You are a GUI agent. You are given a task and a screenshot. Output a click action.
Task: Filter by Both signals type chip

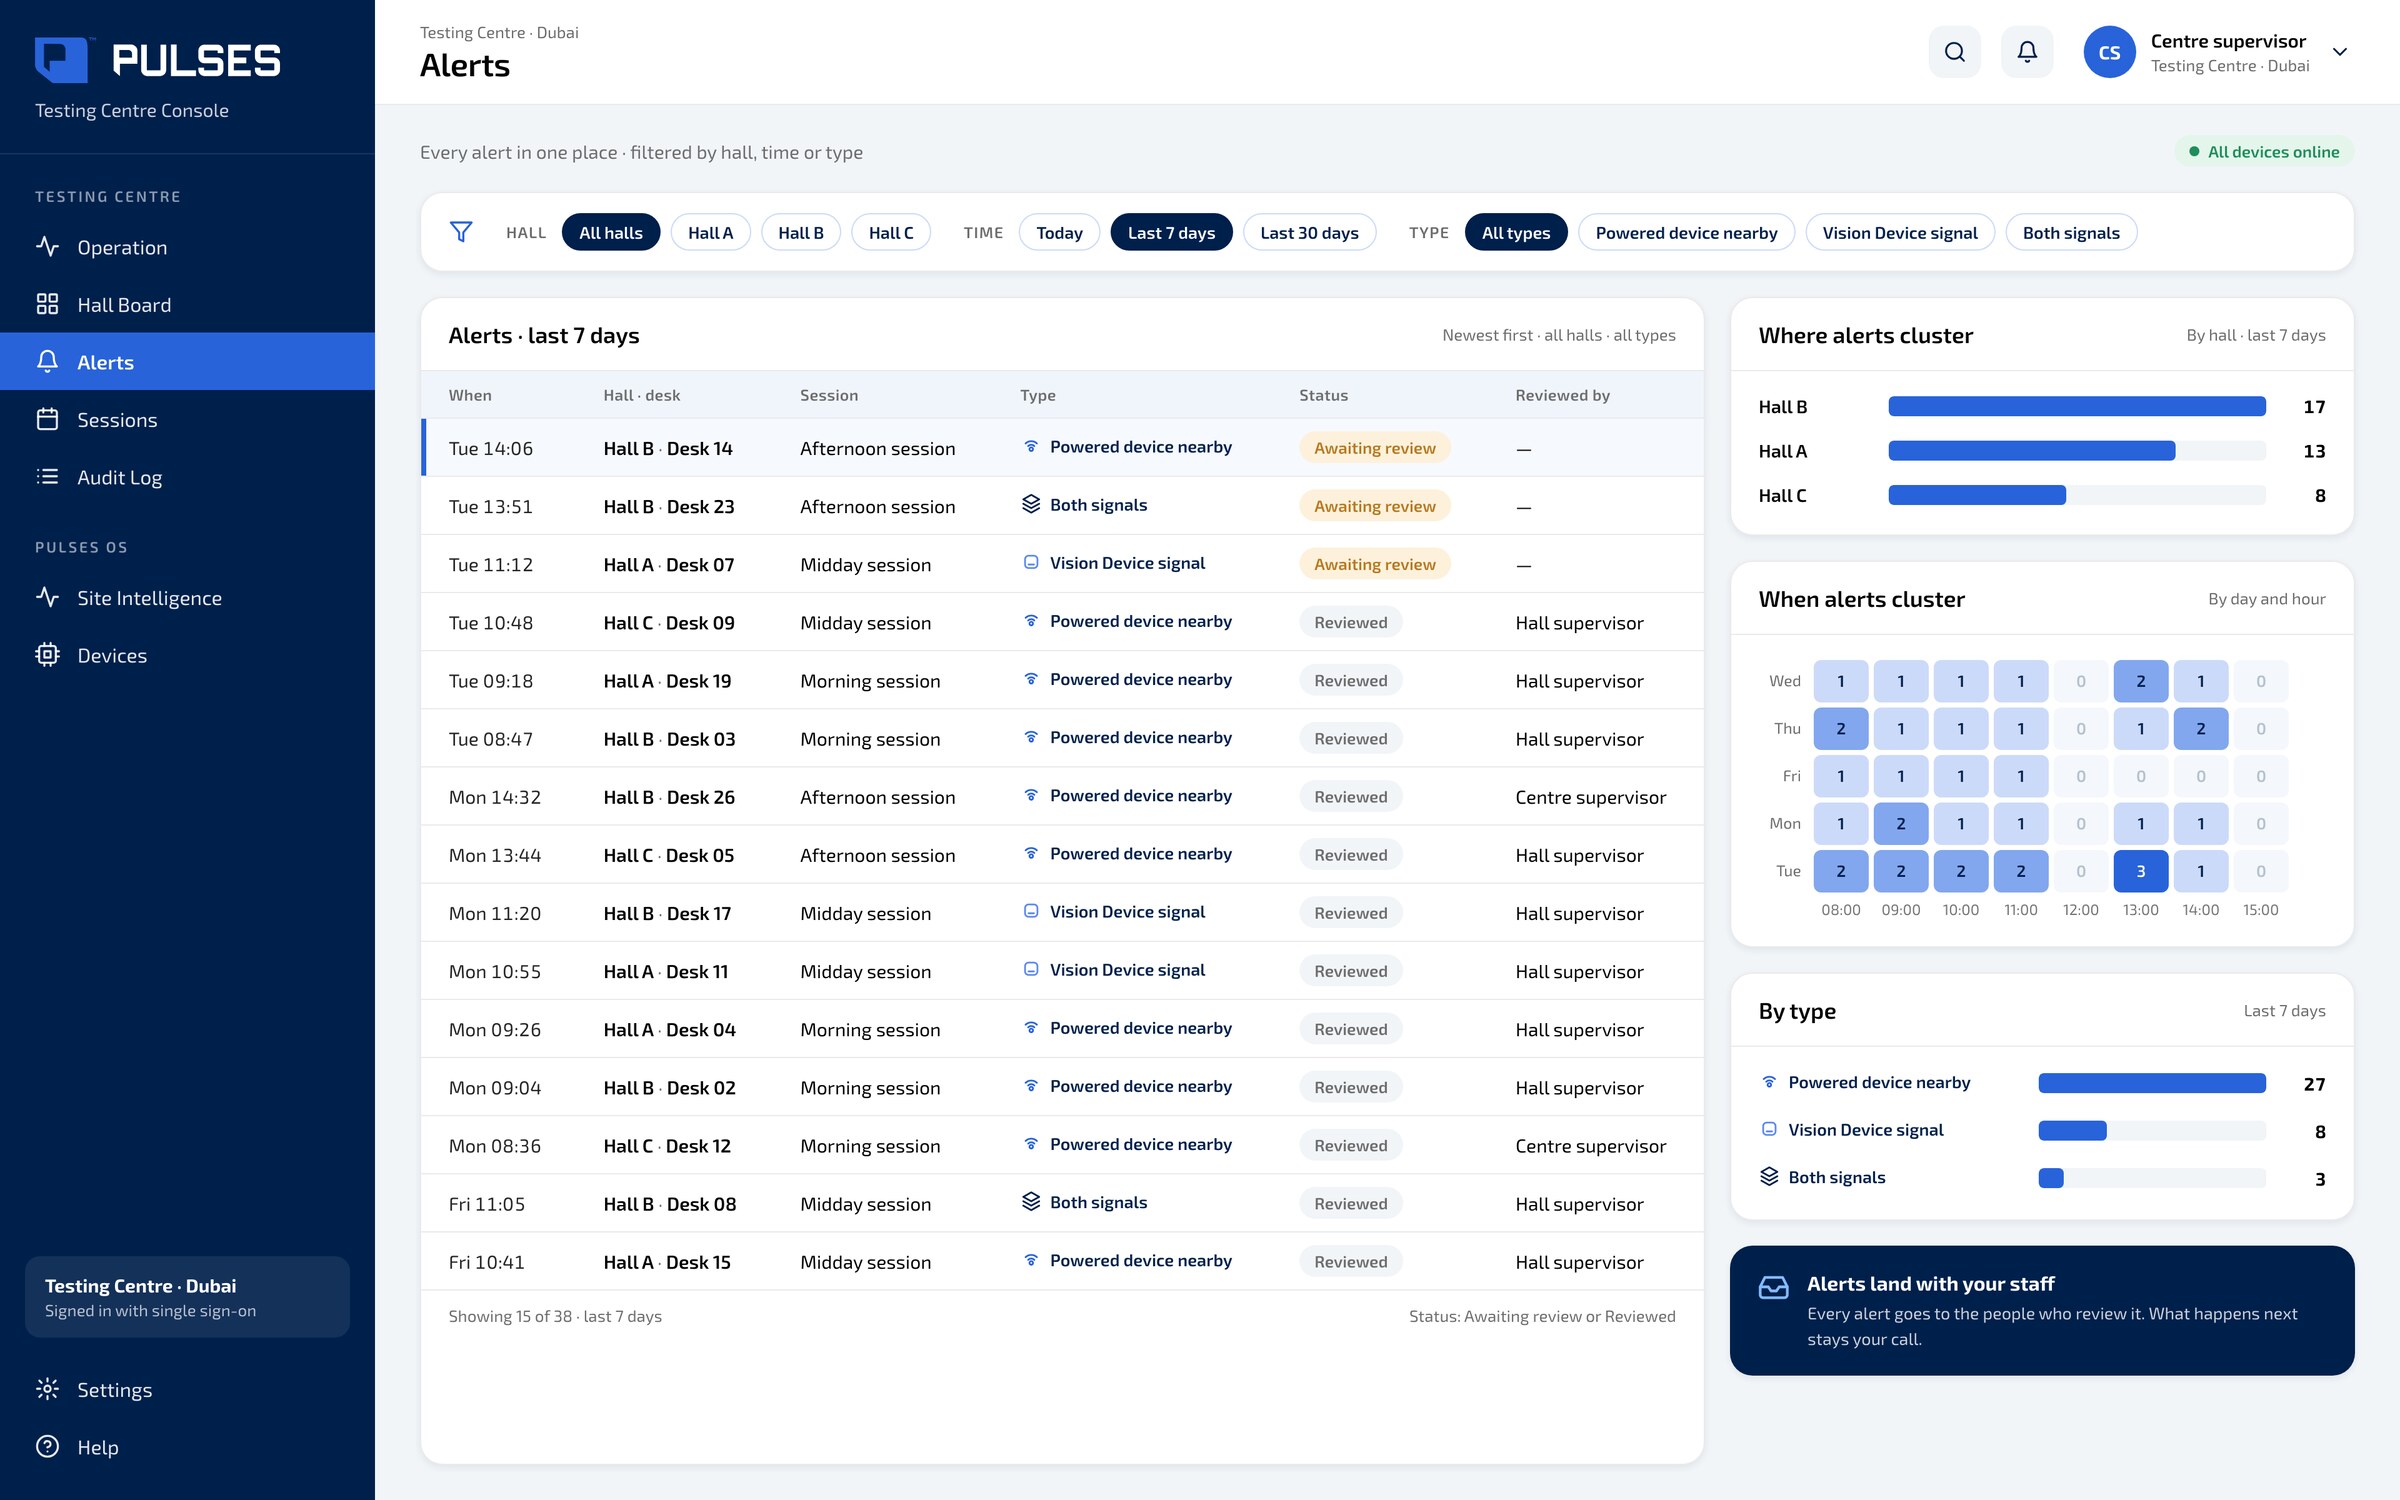[x=2071, y=232]
